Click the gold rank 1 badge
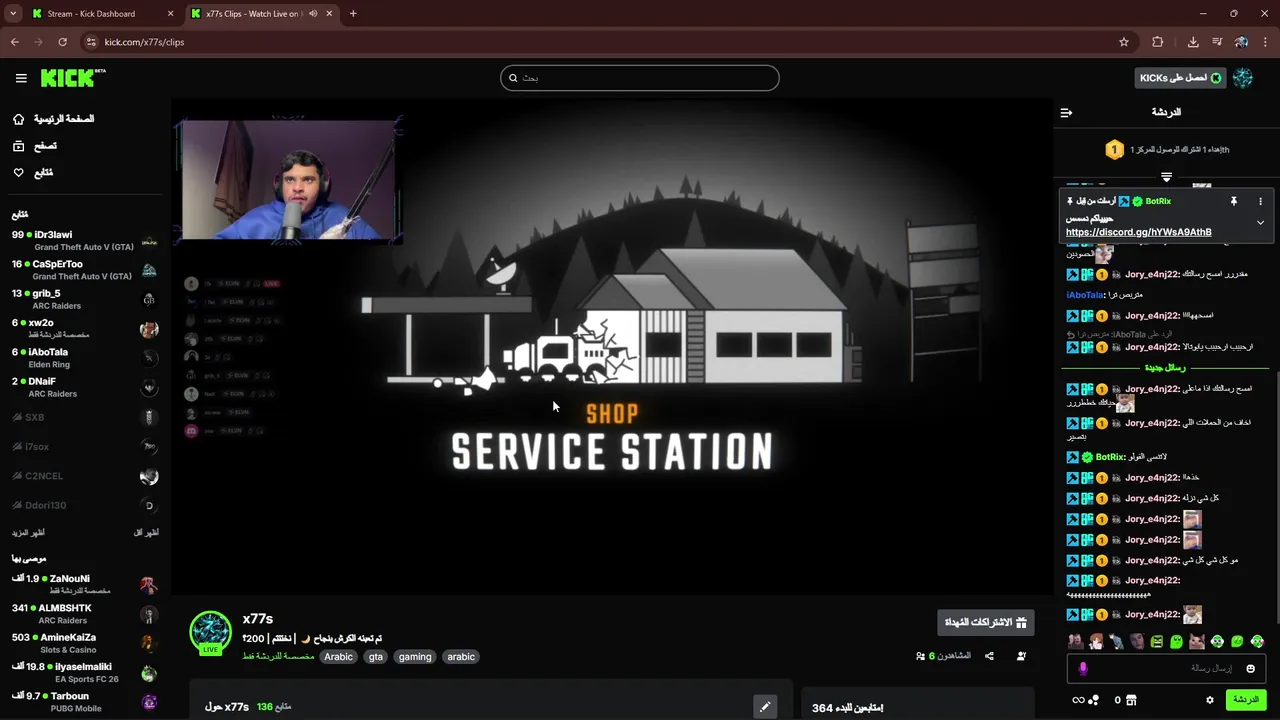 tap(1114, 150)
